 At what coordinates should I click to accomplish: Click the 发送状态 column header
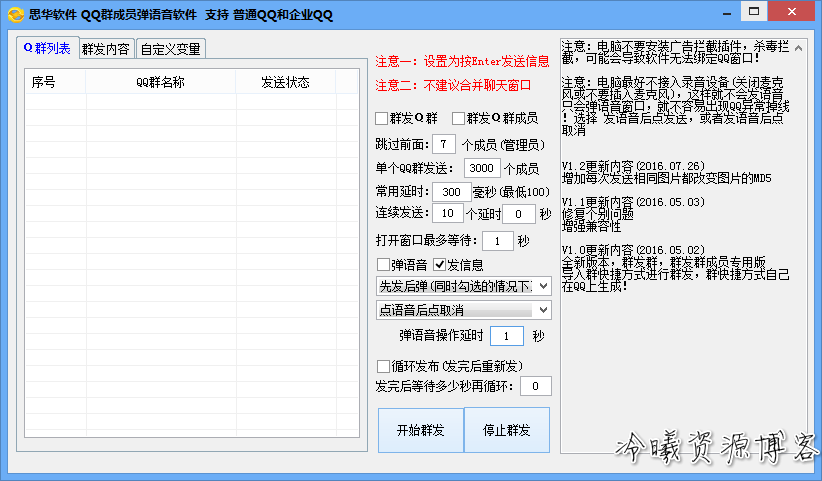point(286,82)
